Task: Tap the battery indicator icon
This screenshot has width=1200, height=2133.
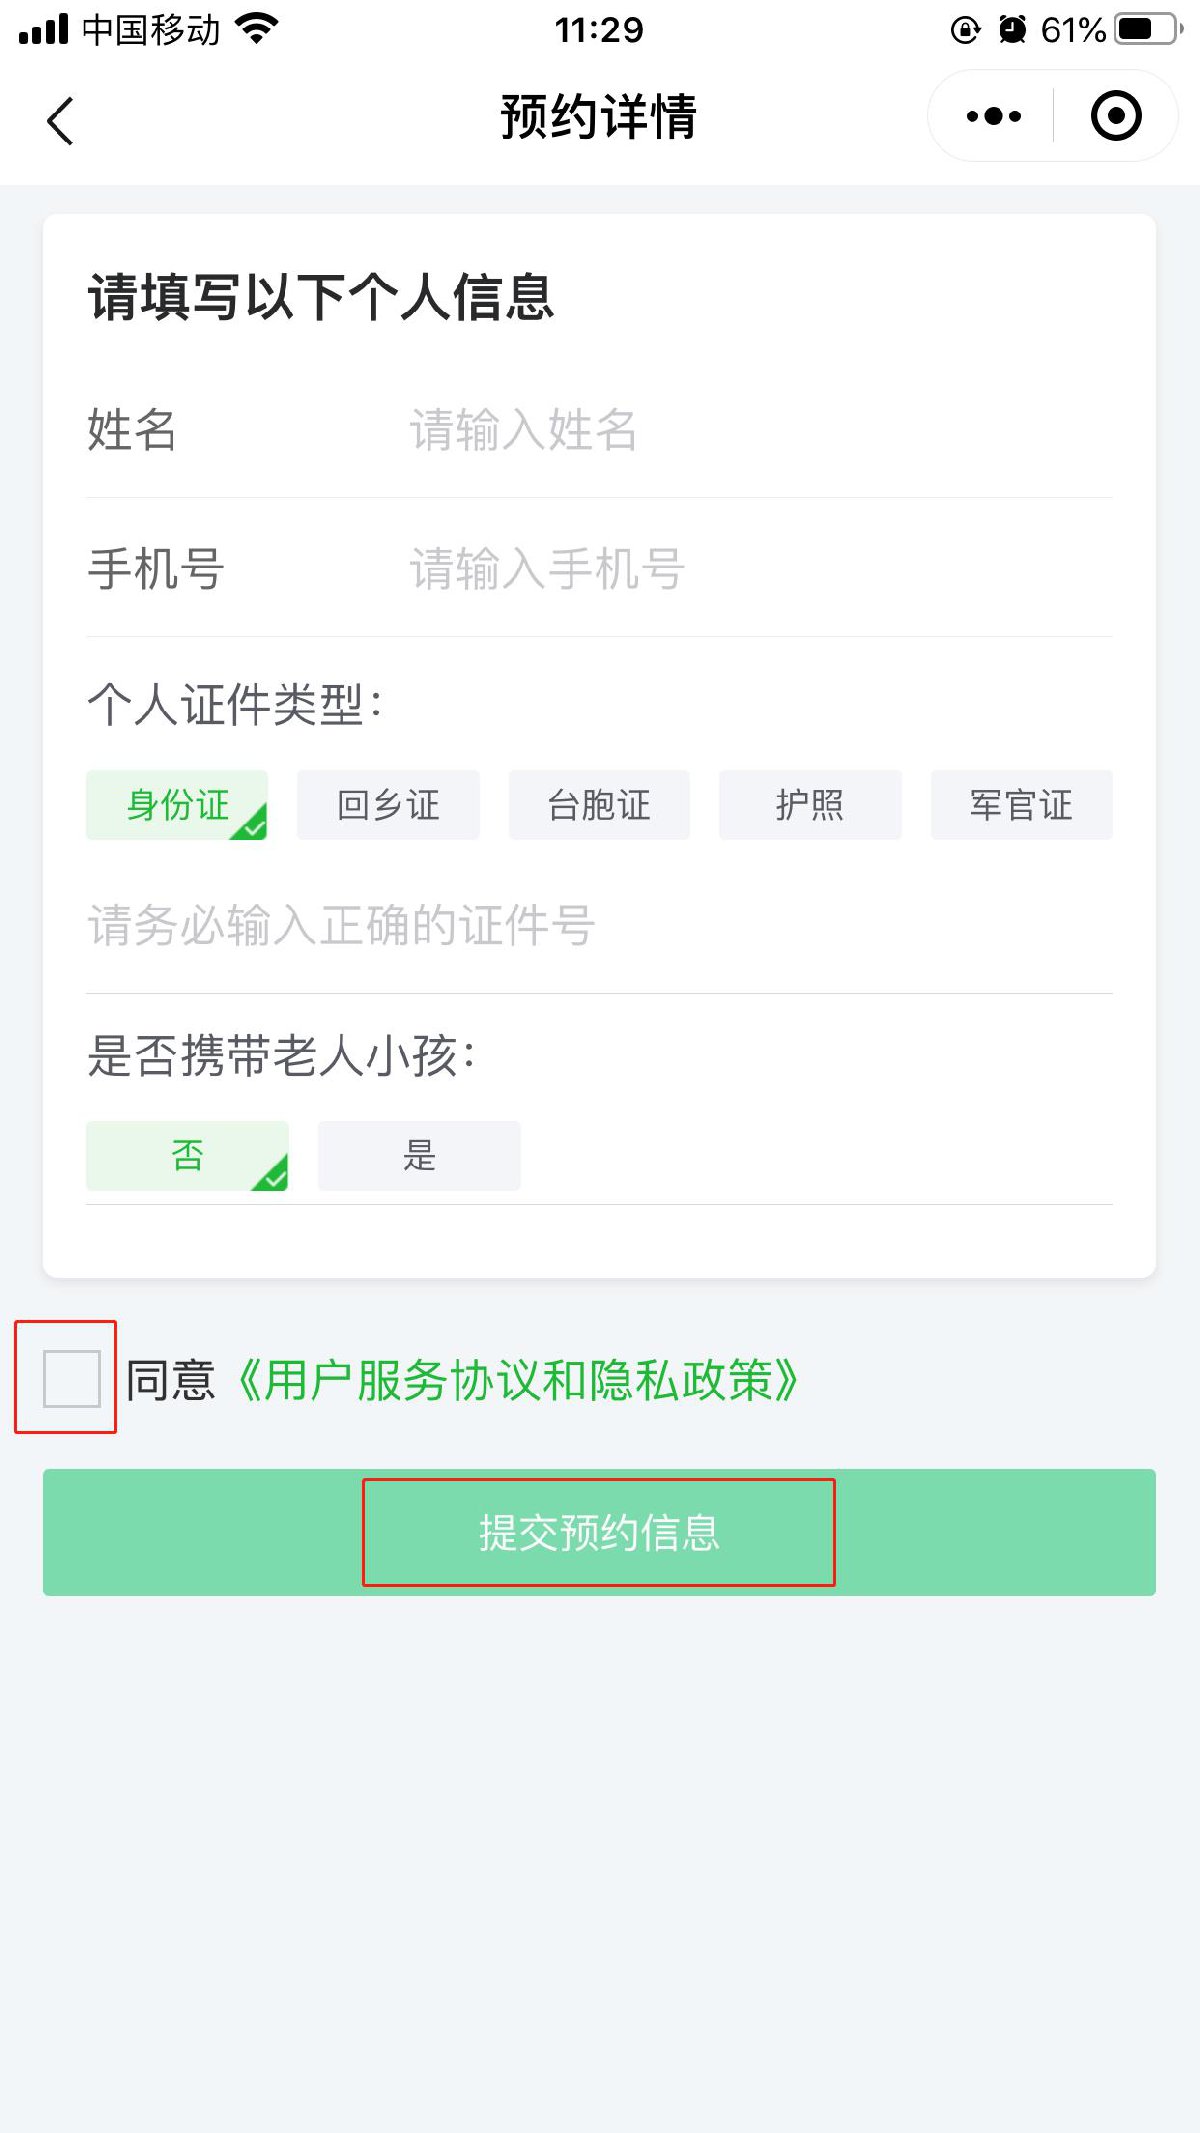Action: tap(1149, 29)
